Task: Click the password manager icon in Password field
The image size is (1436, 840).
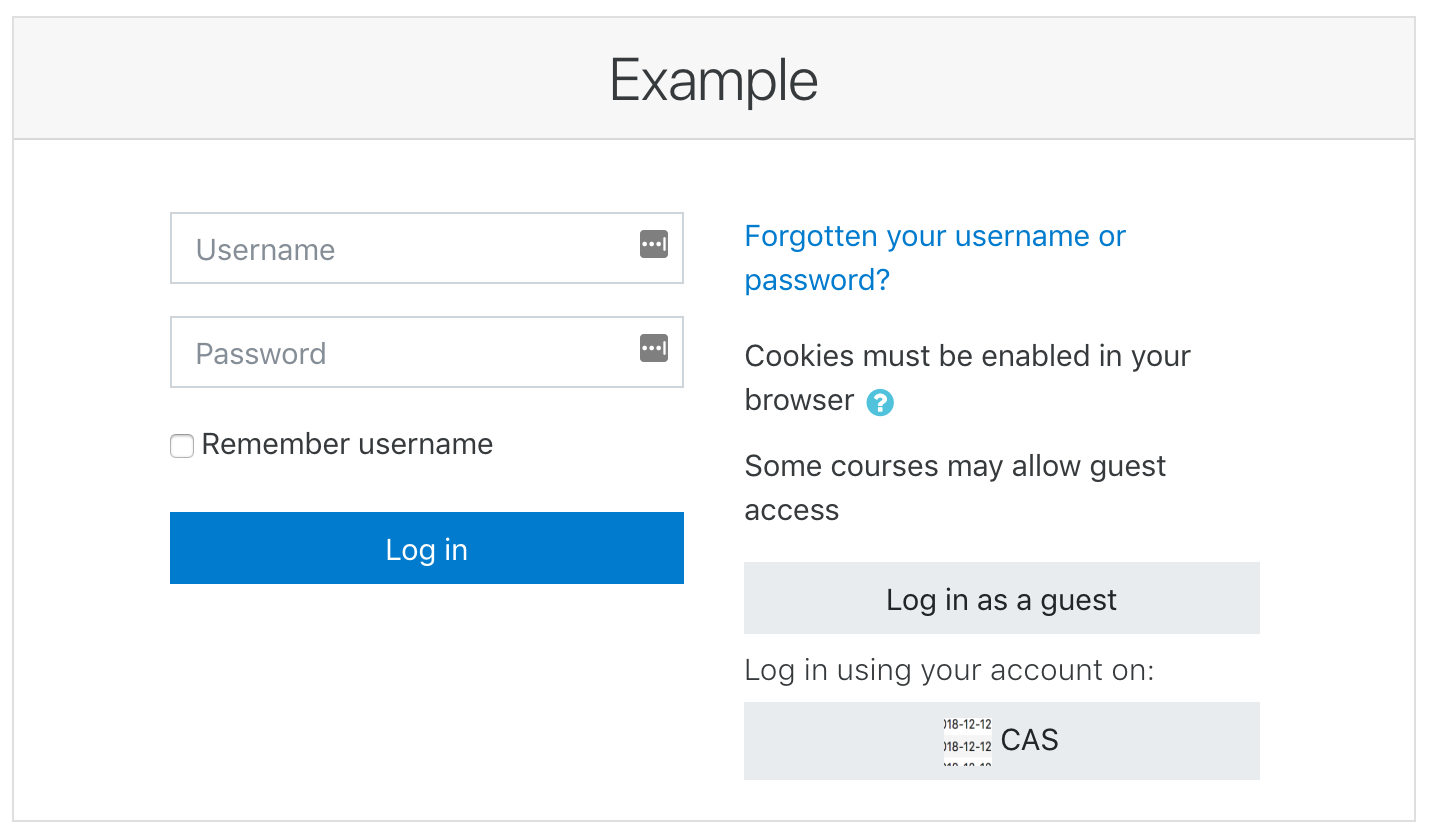Action: click(654, 348)
